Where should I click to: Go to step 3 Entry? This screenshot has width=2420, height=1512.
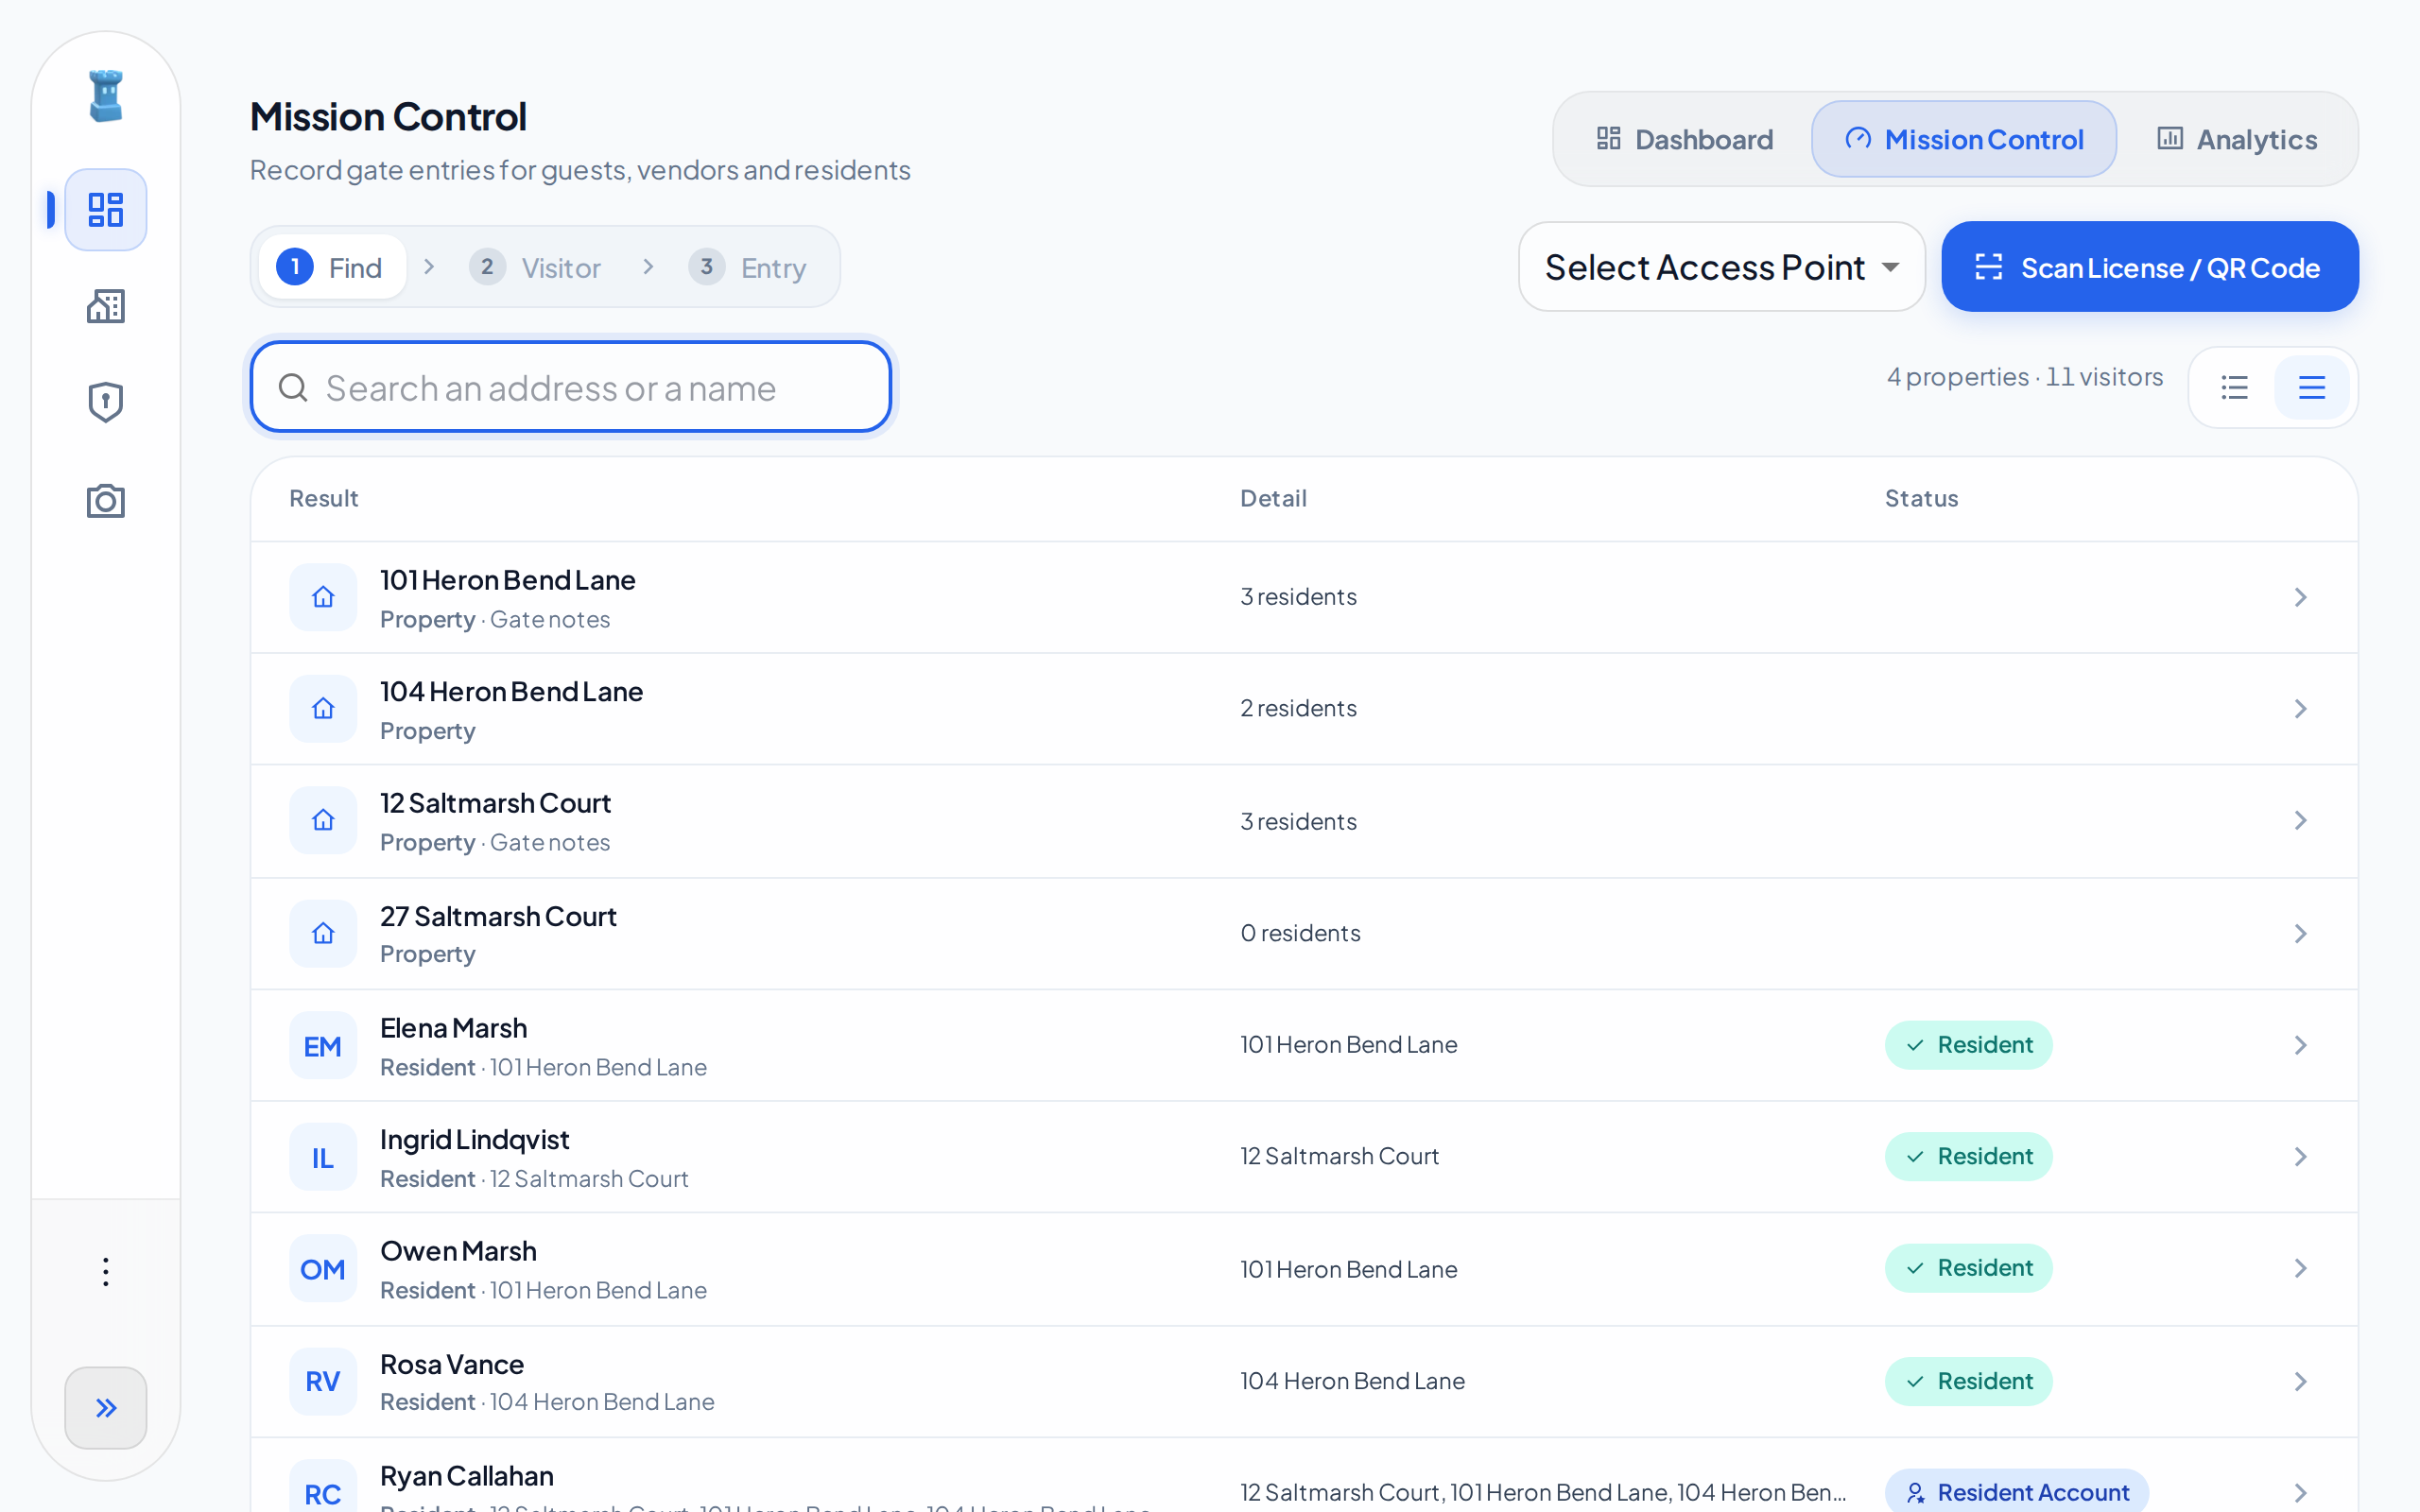tap(748, 267)
